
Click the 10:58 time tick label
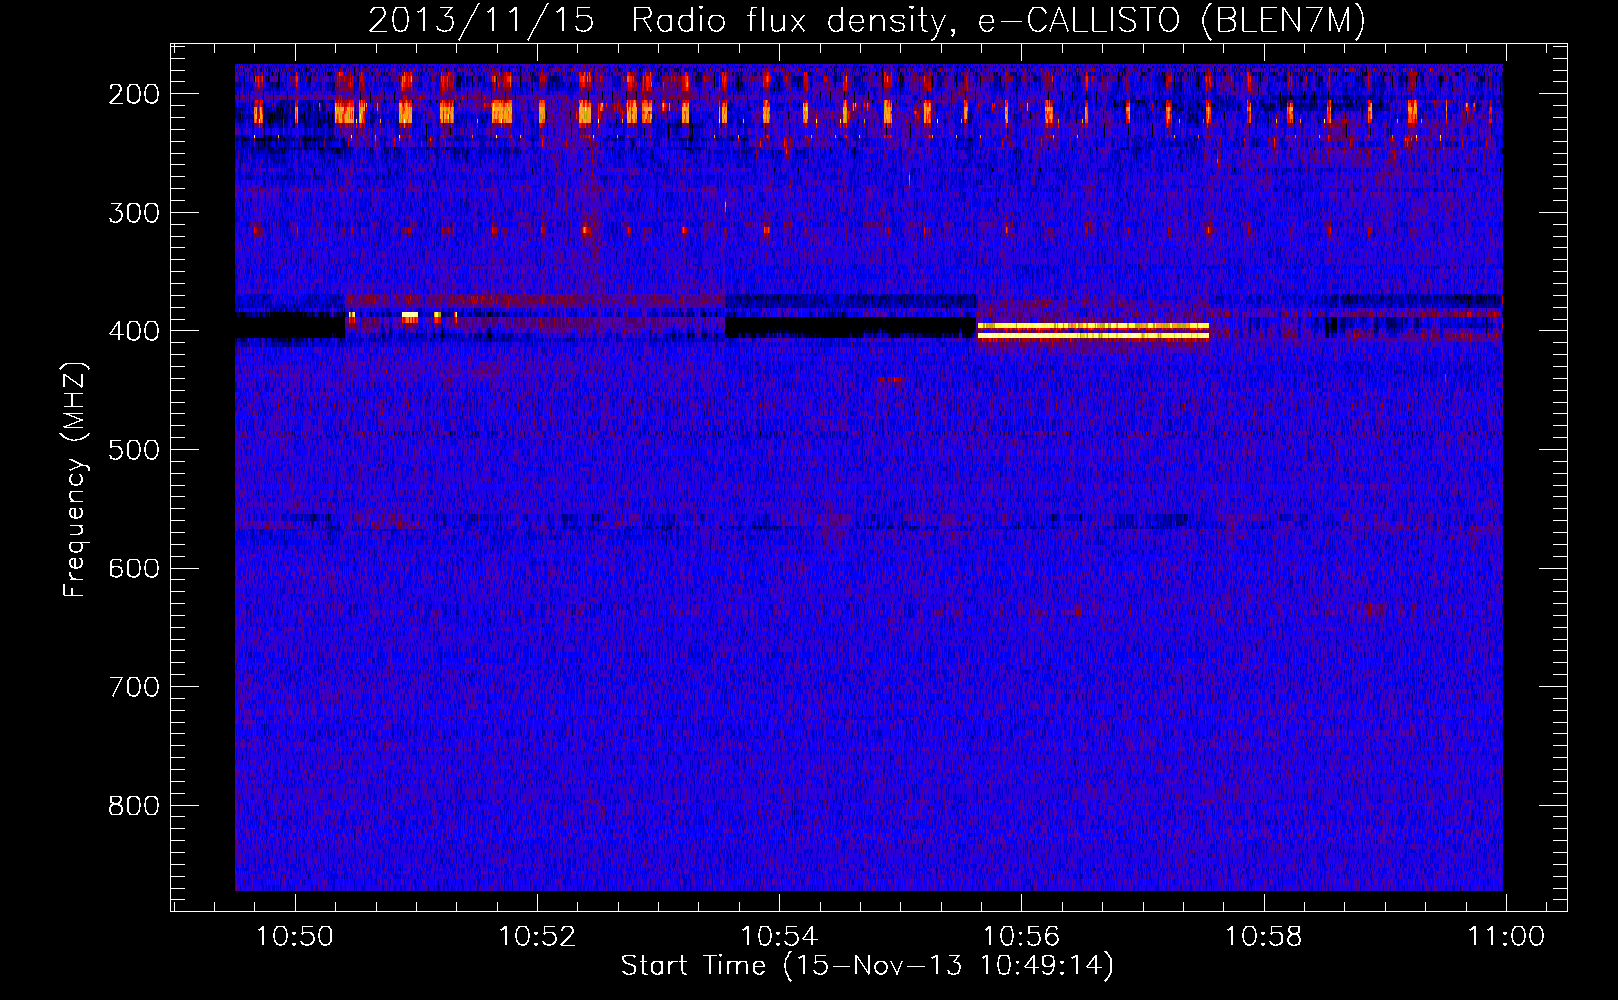[1263, 937]
